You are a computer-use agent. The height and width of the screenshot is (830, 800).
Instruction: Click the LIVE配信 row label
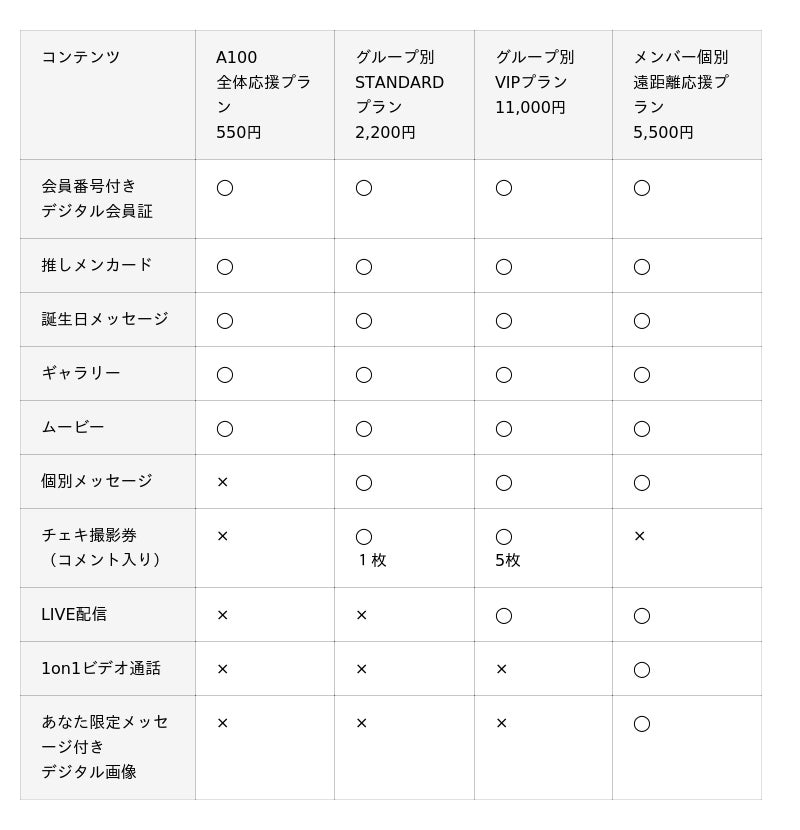(74, 614)
